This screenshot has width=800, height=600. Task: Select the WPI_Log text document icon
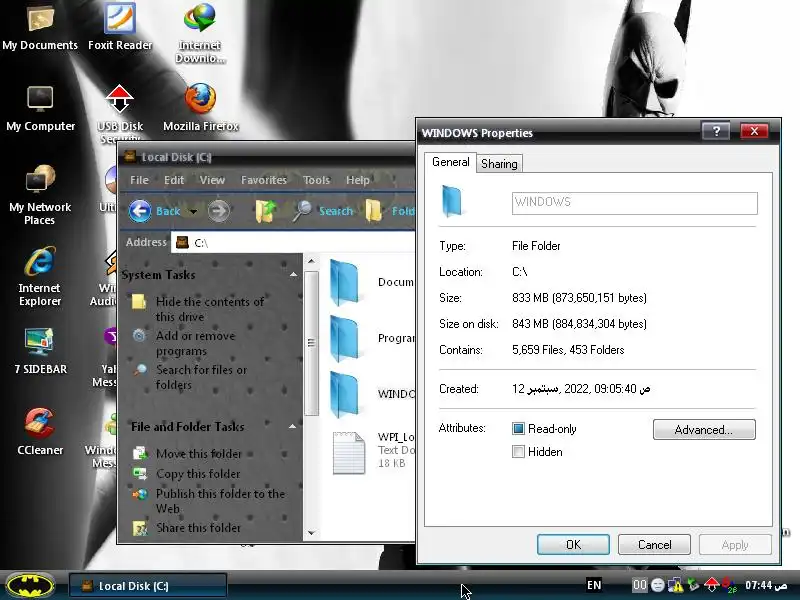[x=349, y=453]
